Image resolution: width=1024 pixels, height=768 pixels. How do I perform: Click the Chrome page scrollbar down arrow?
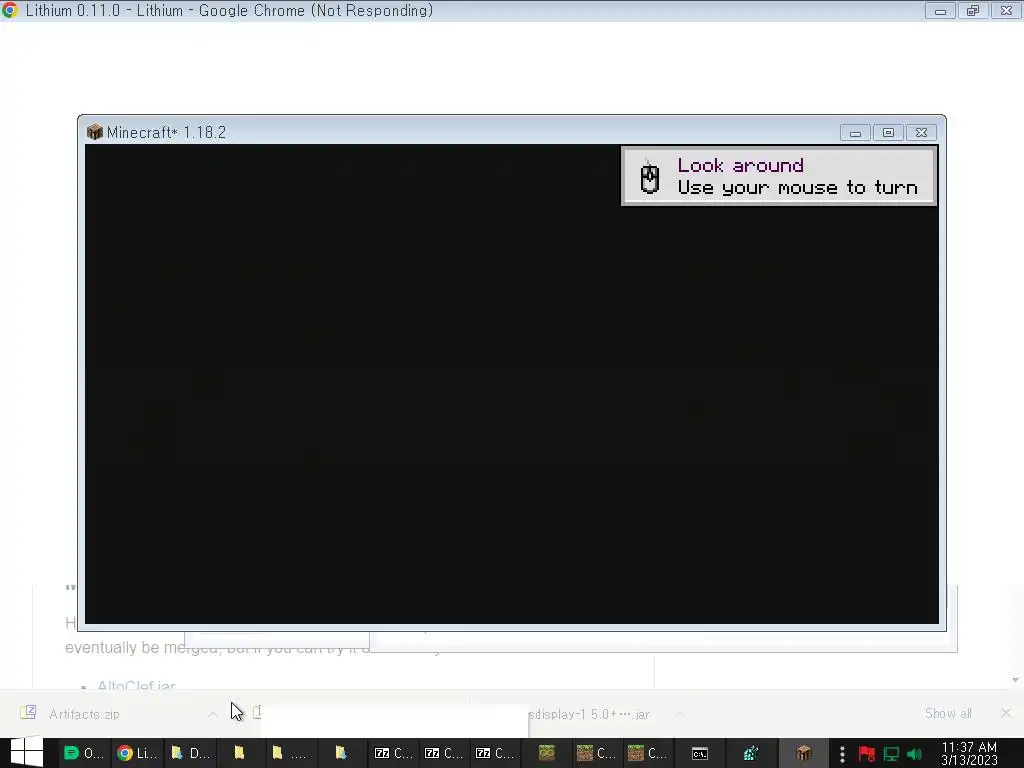(x=1016, y=680)
